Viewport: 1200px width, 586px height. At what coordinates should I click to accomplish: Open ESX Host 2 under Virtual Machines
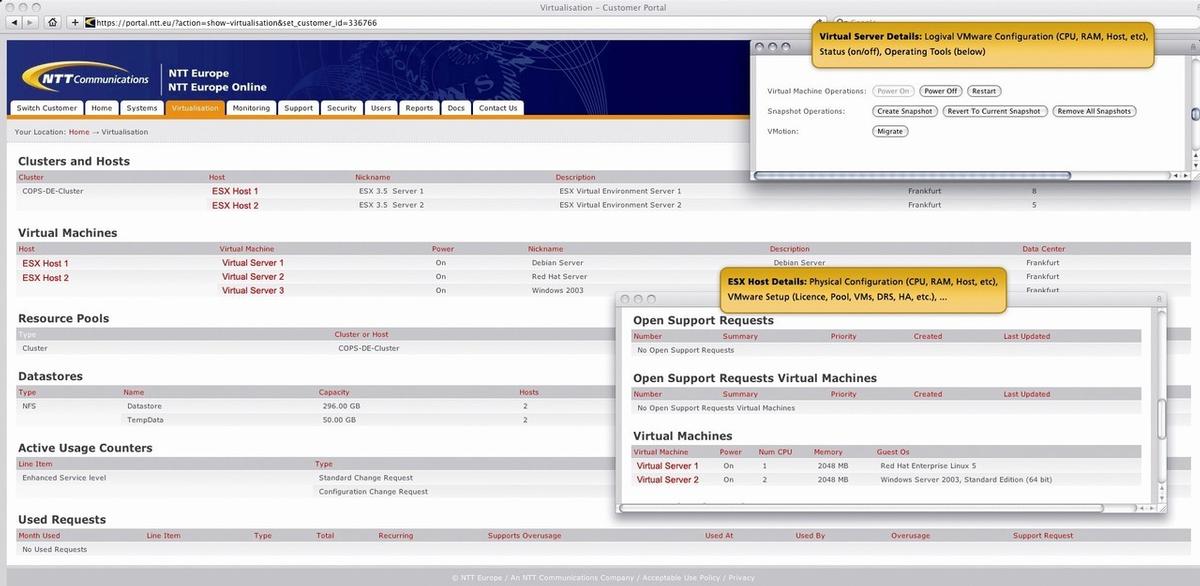[x=45, y=277]
